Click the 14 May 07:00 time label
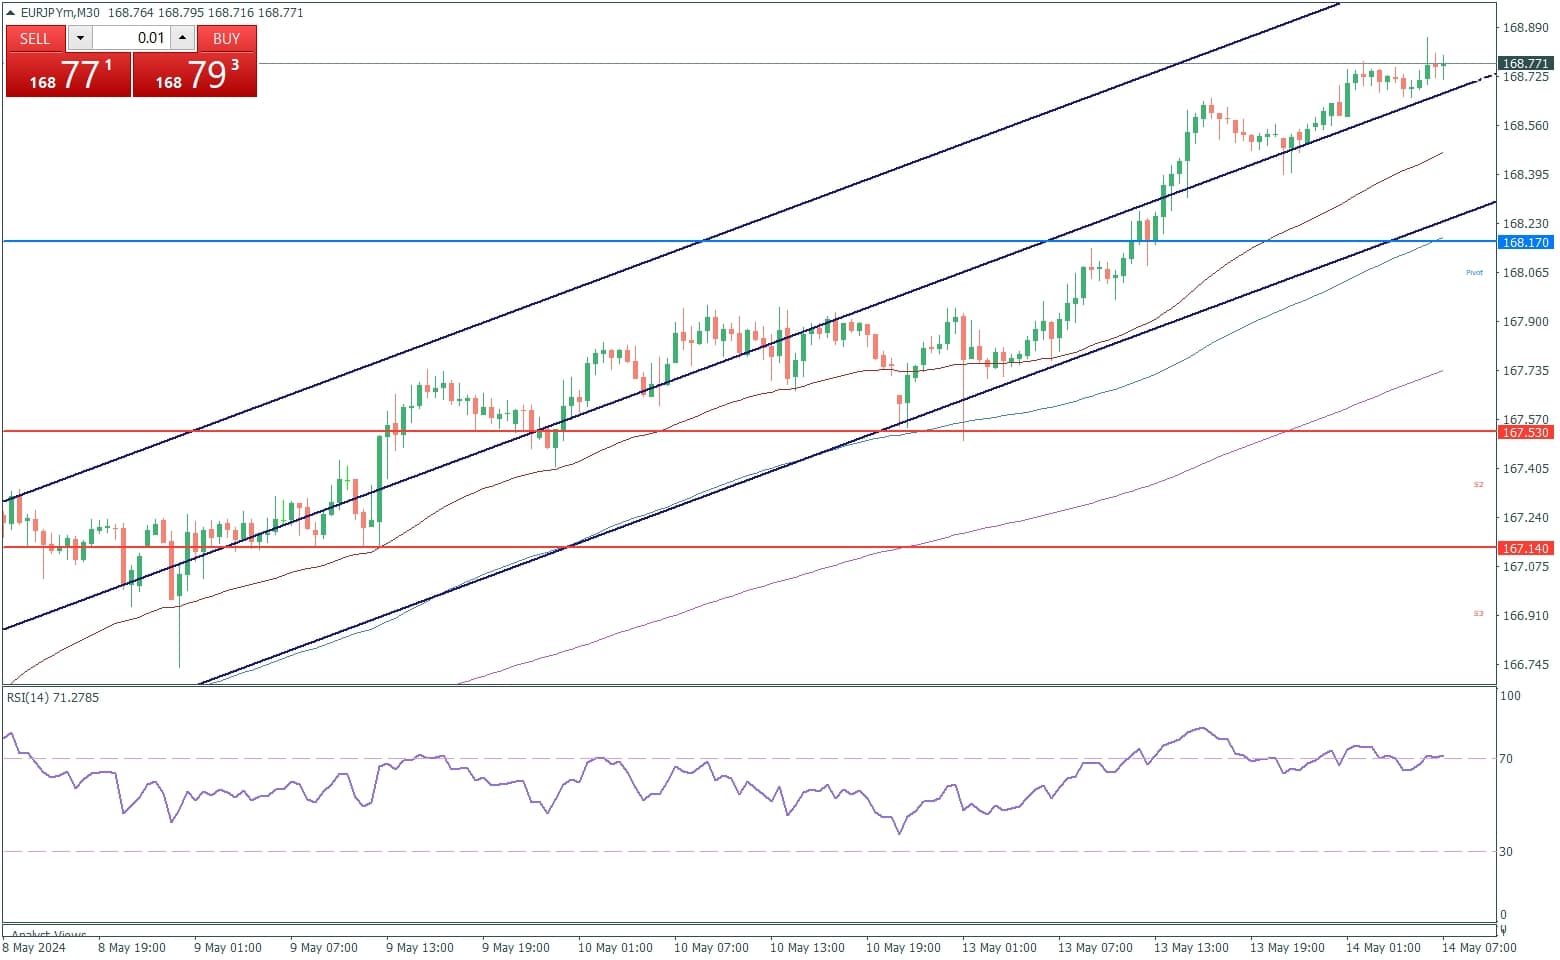1560x960 pixels. 1479,948
